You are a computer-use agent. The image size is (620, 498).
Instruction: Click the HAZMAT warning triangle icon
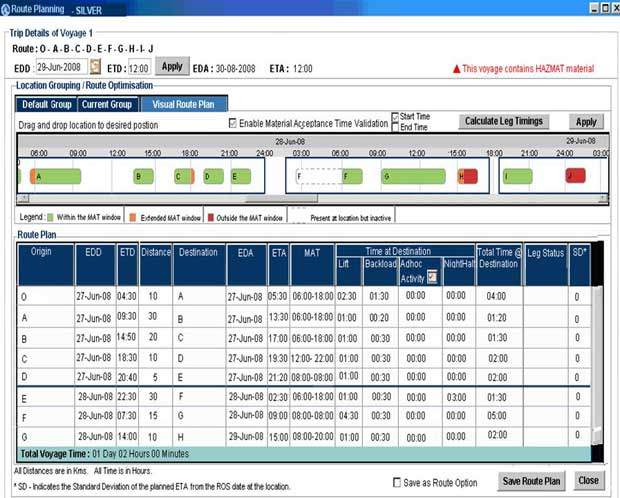pyautogui.click(x=456, y=69)
